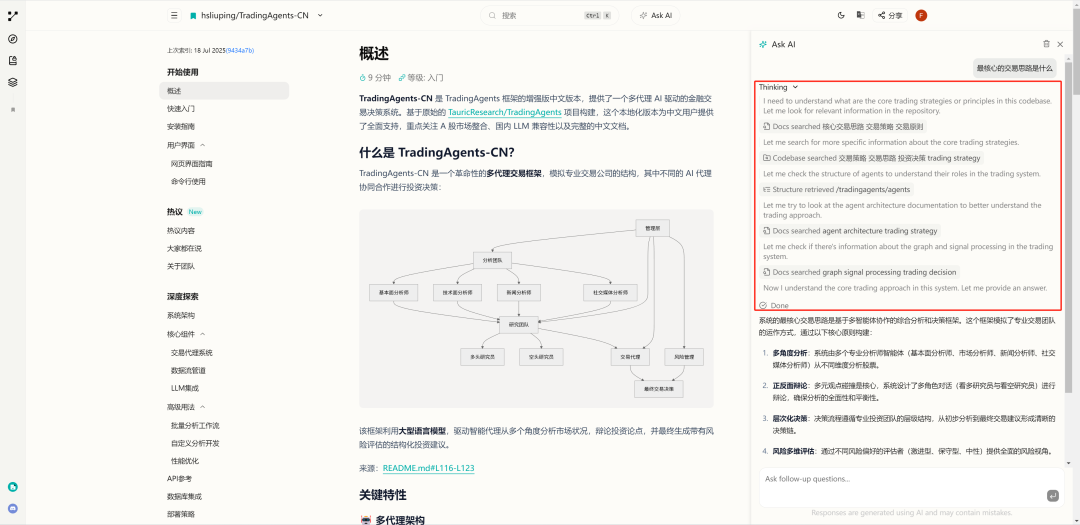The image size is (1080, 525).
Task: Click the Ask AI sparkle panel icon
Action: point(762,44)
